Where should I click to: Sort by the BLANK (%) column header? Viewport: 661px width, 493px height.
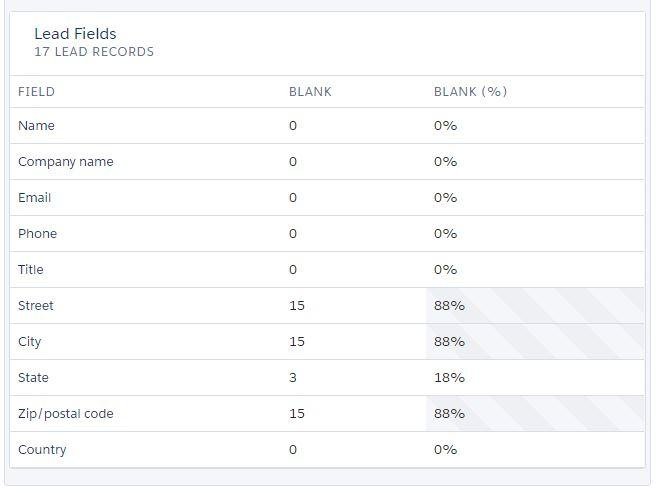(x=470, y=92)
